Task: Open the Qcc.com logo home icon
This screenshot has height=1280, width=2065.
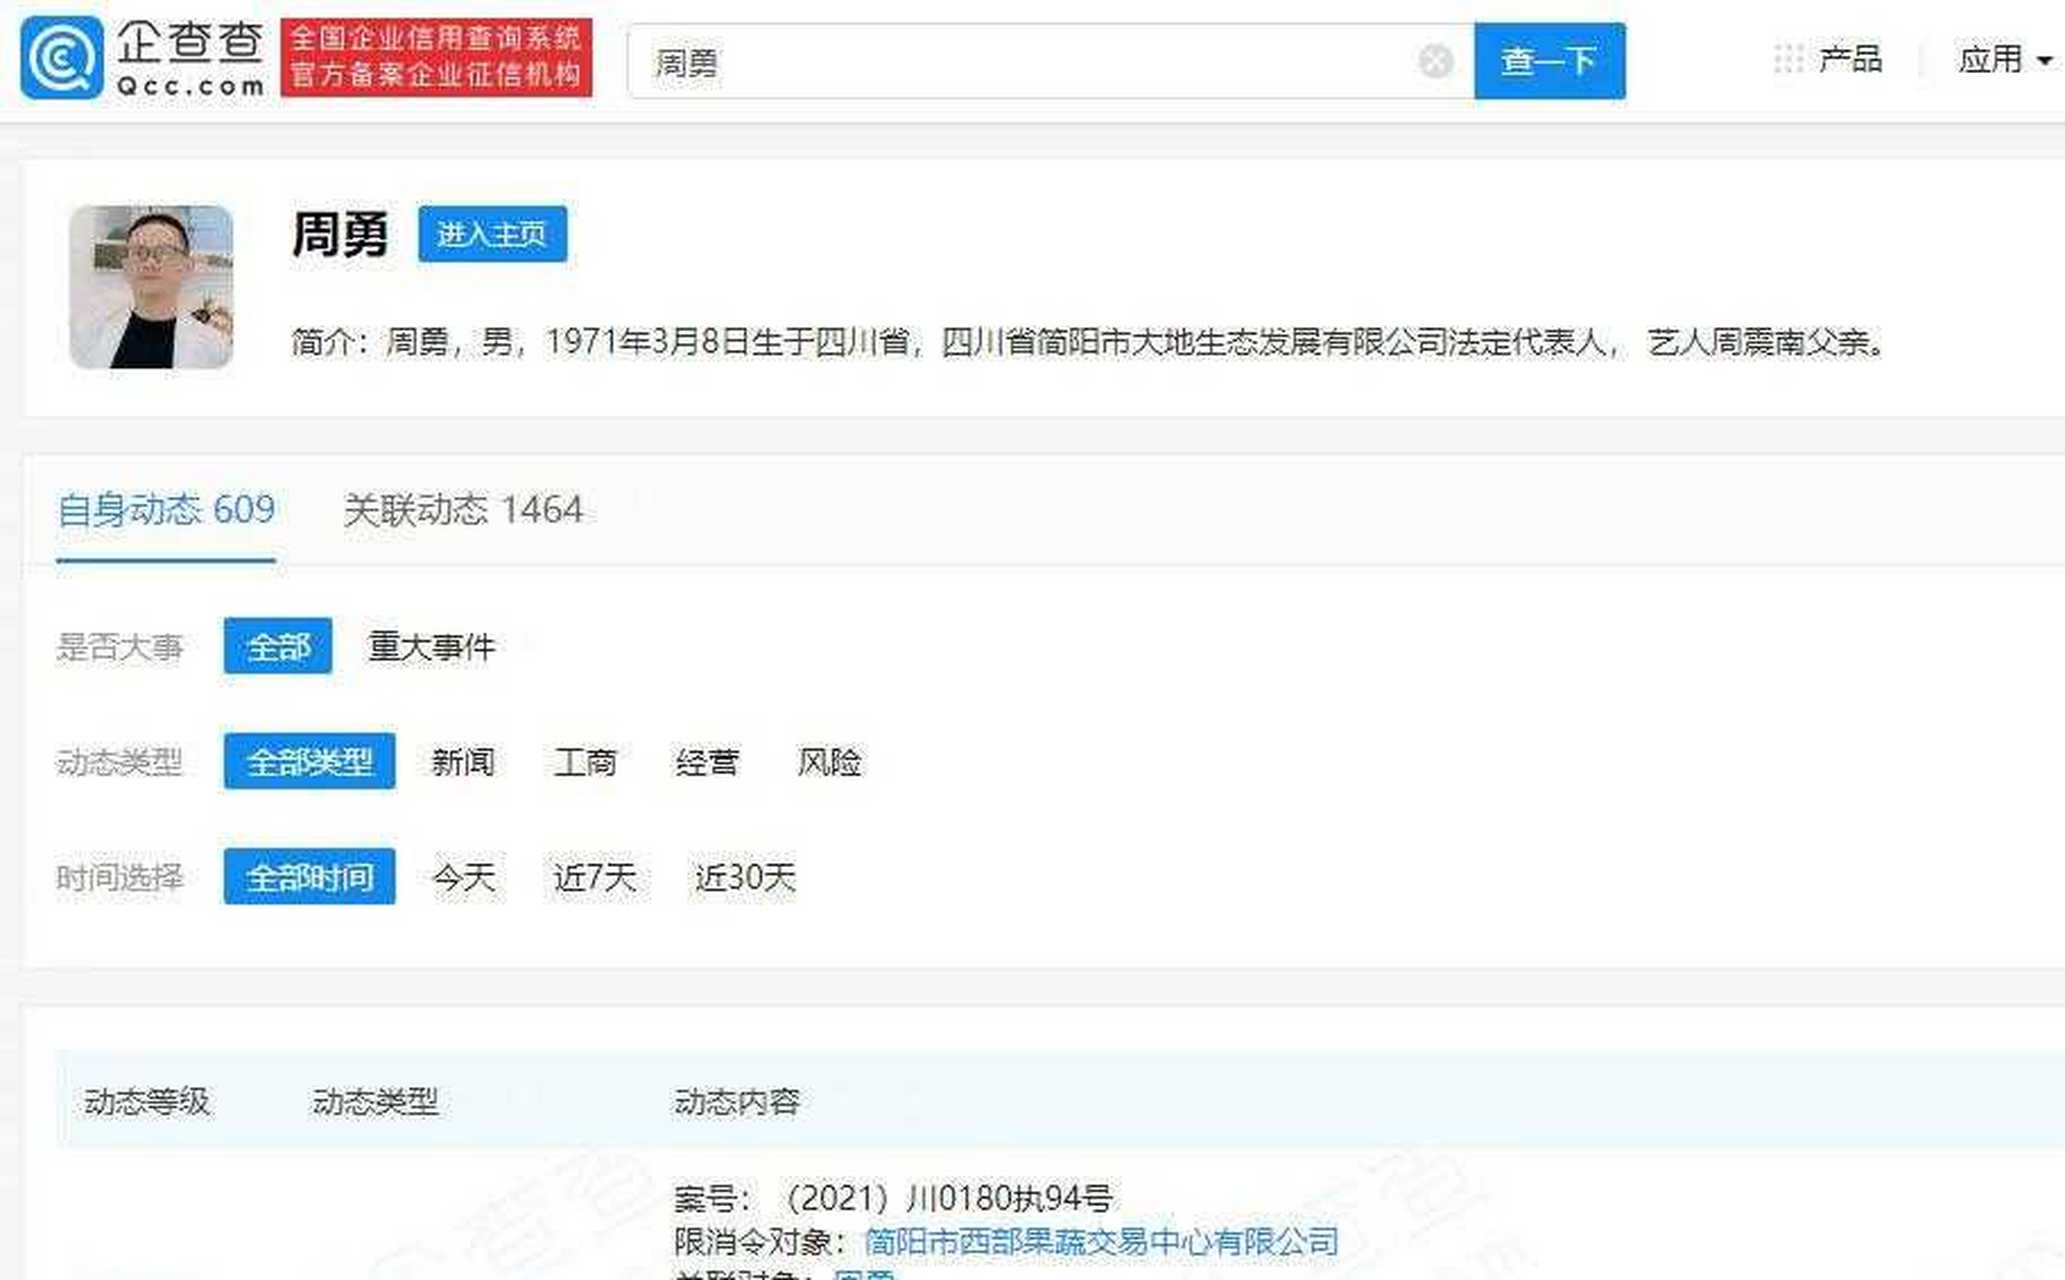Action: pos(62,59)
